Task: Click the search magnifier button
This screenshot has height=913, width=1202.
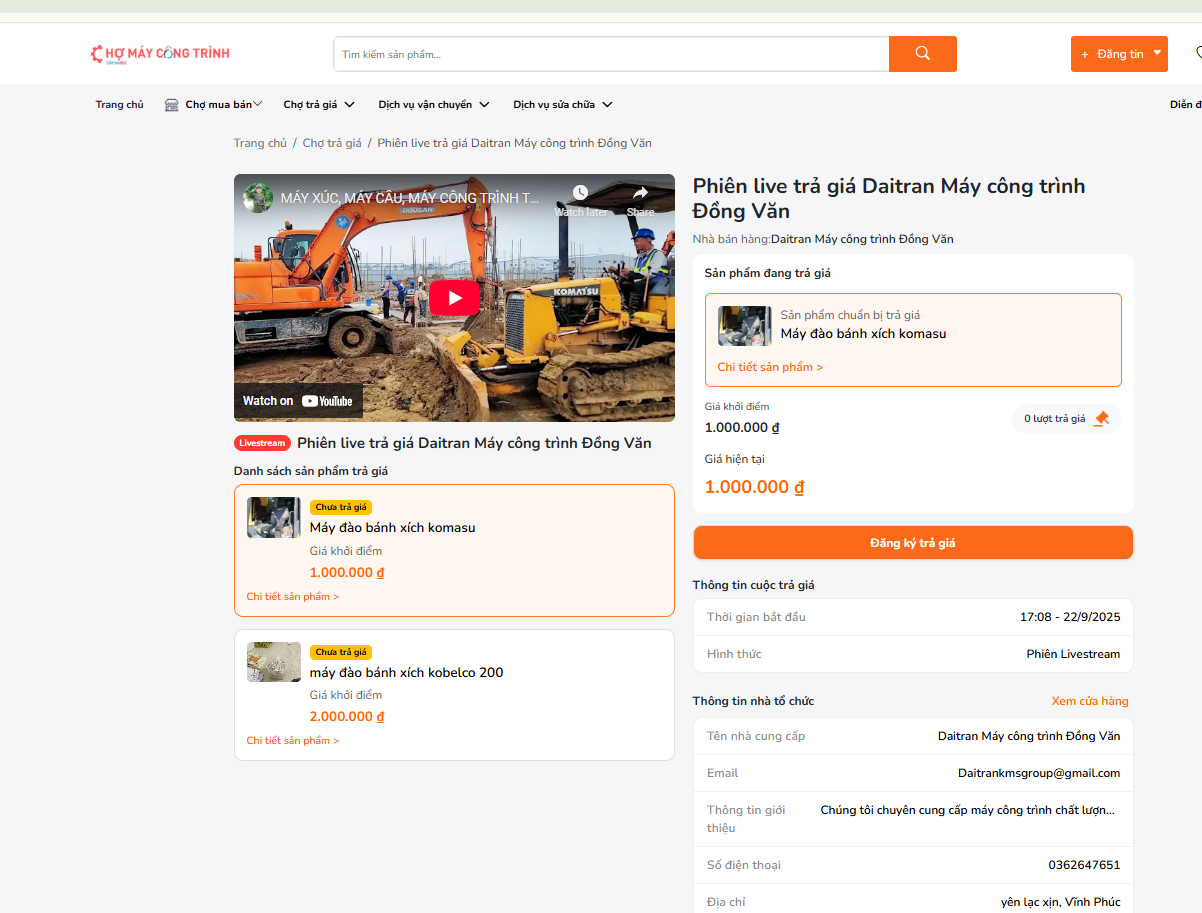Action: (x=922, y=54)
